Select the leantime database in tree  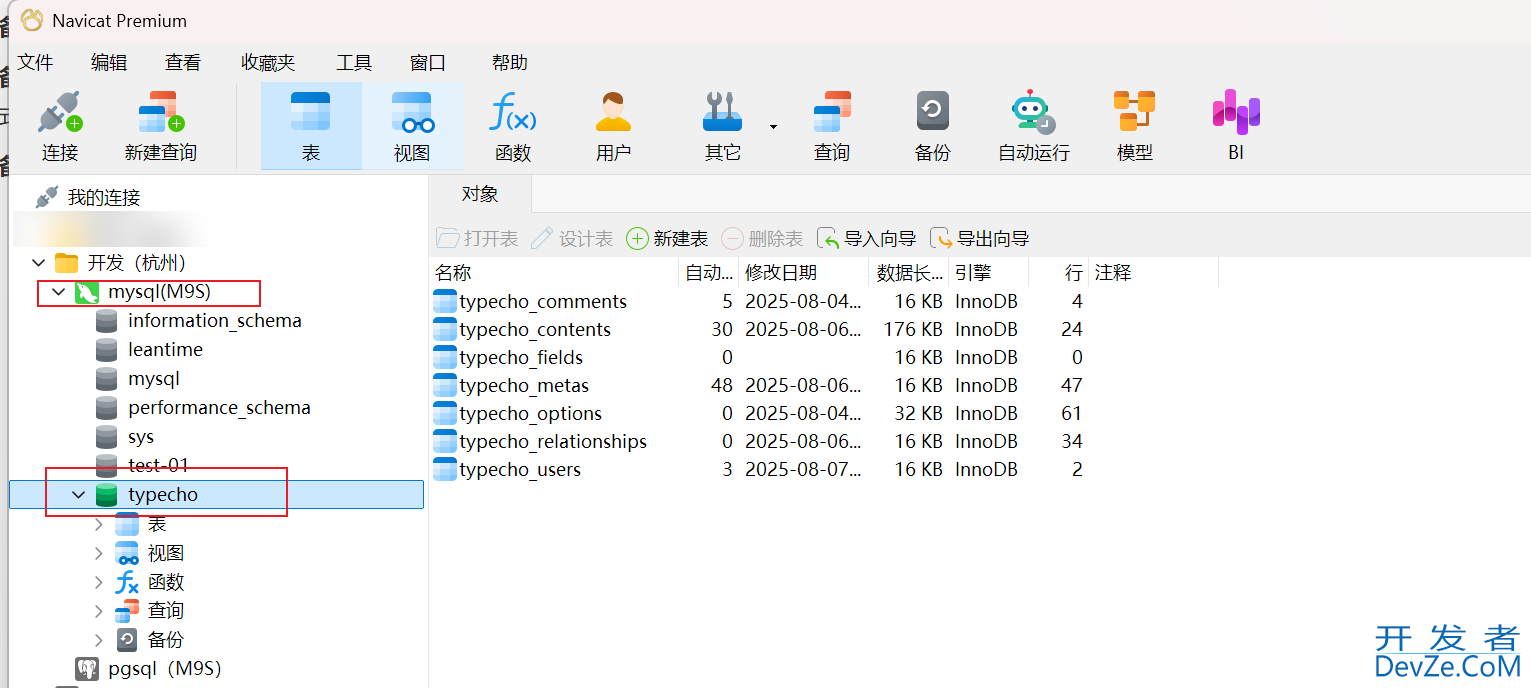[x=165, y=350]
